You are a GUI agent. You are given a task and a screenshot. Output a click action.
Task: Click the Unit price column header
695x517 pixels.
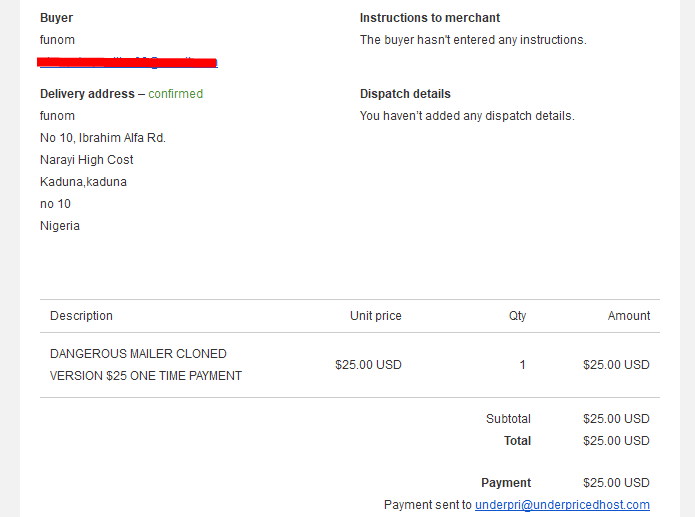(376, 316)
